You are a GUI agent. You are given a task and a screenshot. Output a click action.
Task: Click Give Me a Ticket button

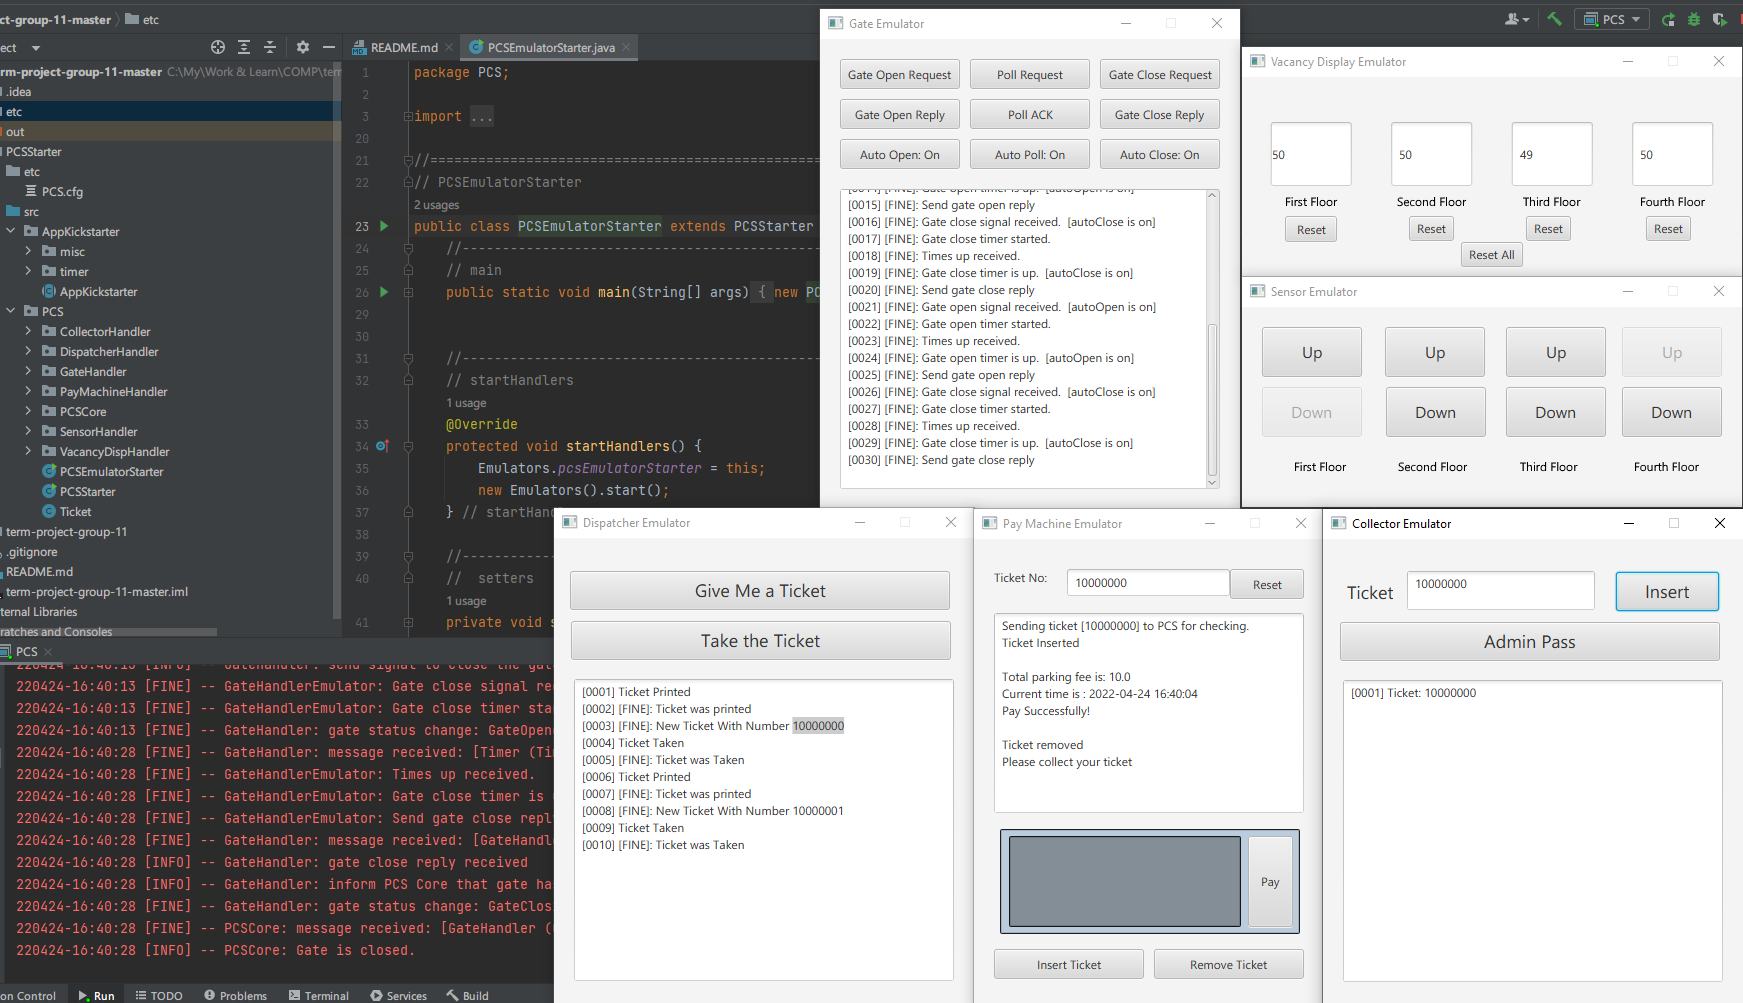pyautogui.click(x=760, y=590)
